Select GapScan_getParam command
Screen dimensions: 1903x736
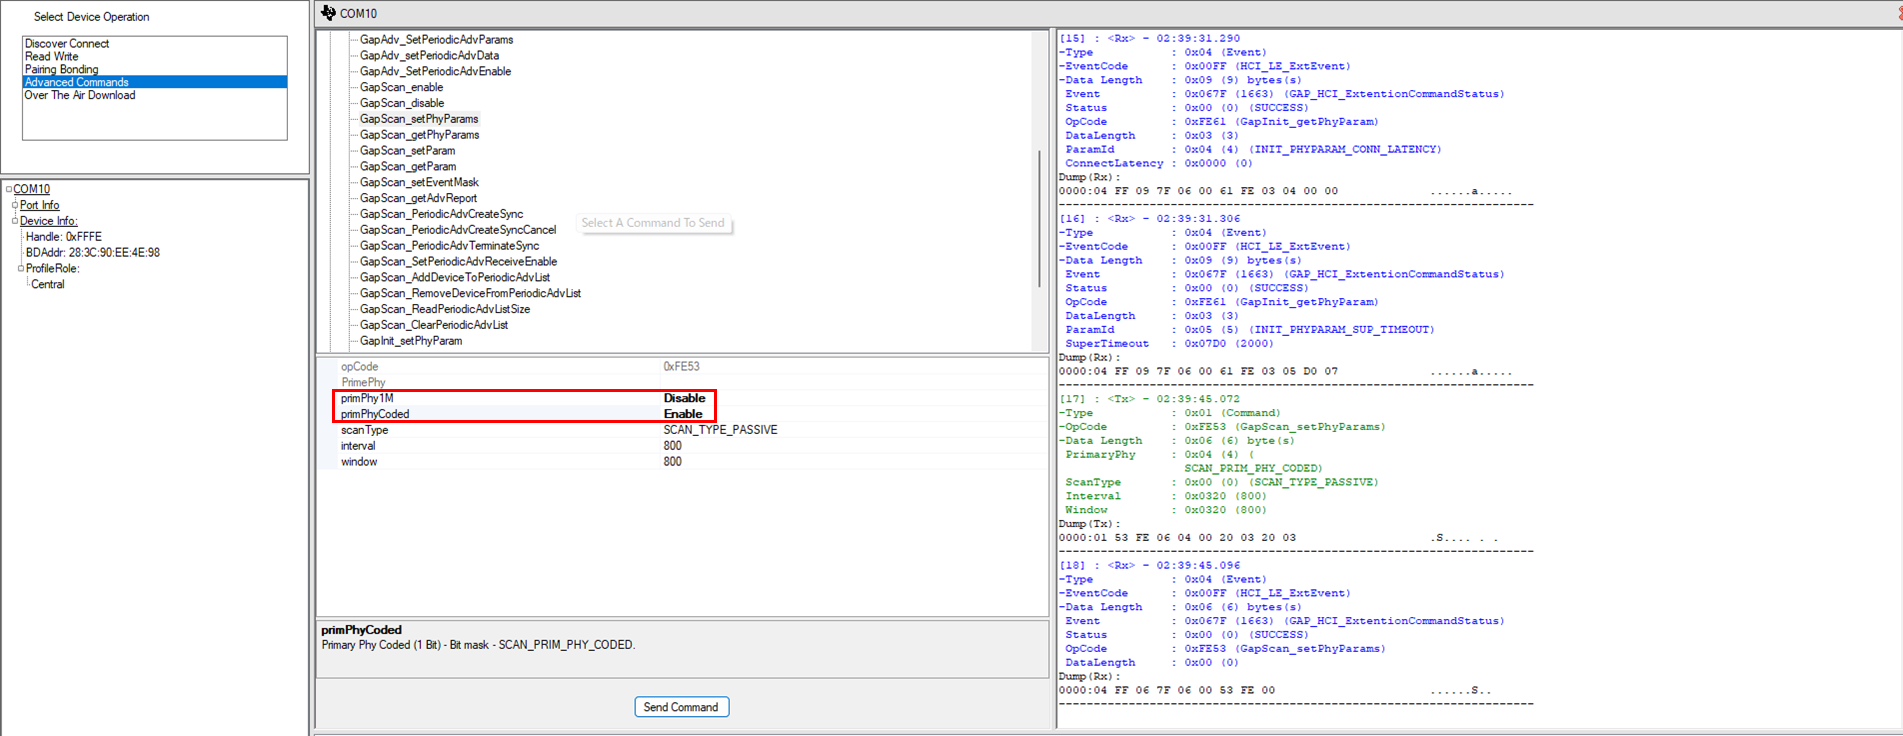(408, 167)
